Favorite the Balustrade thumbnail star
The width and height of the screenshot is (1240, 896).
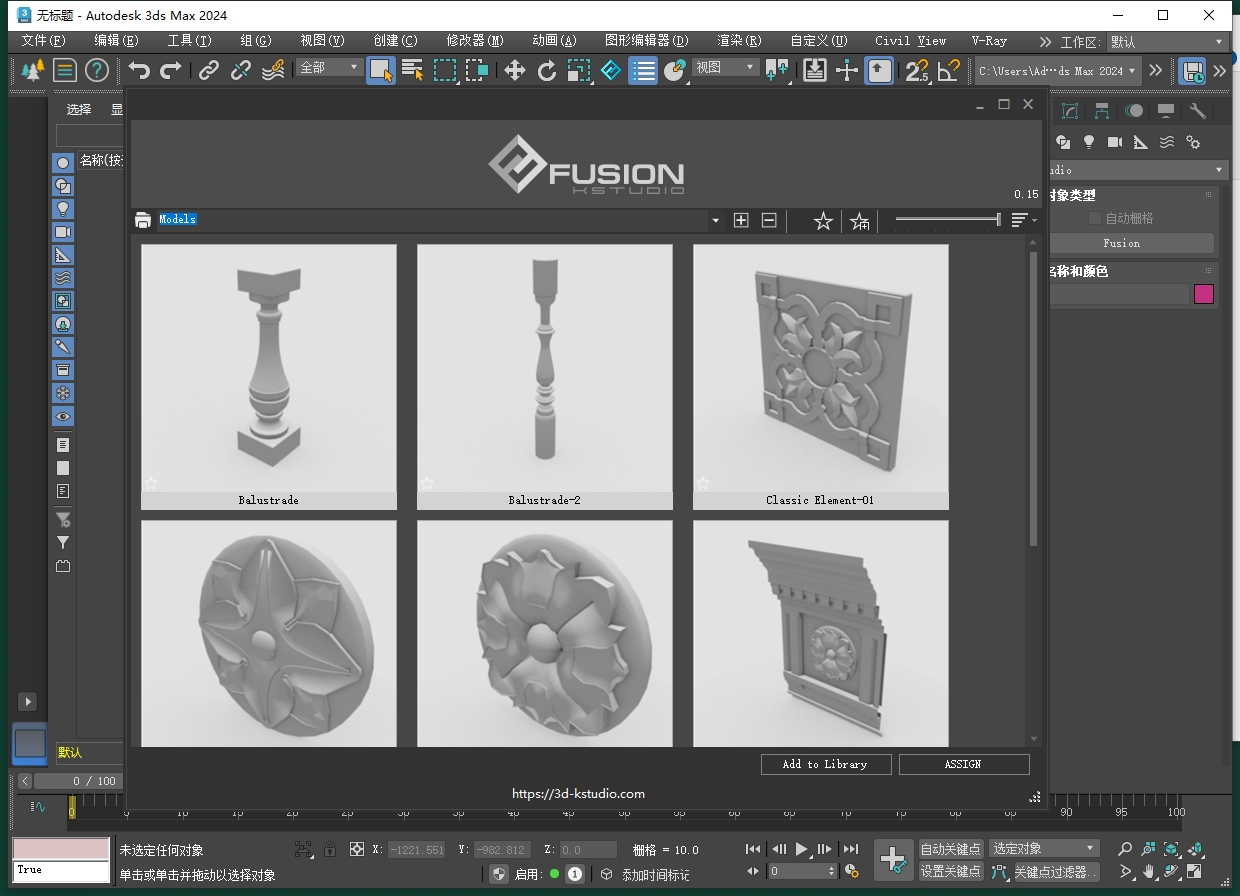click(151, 483)
